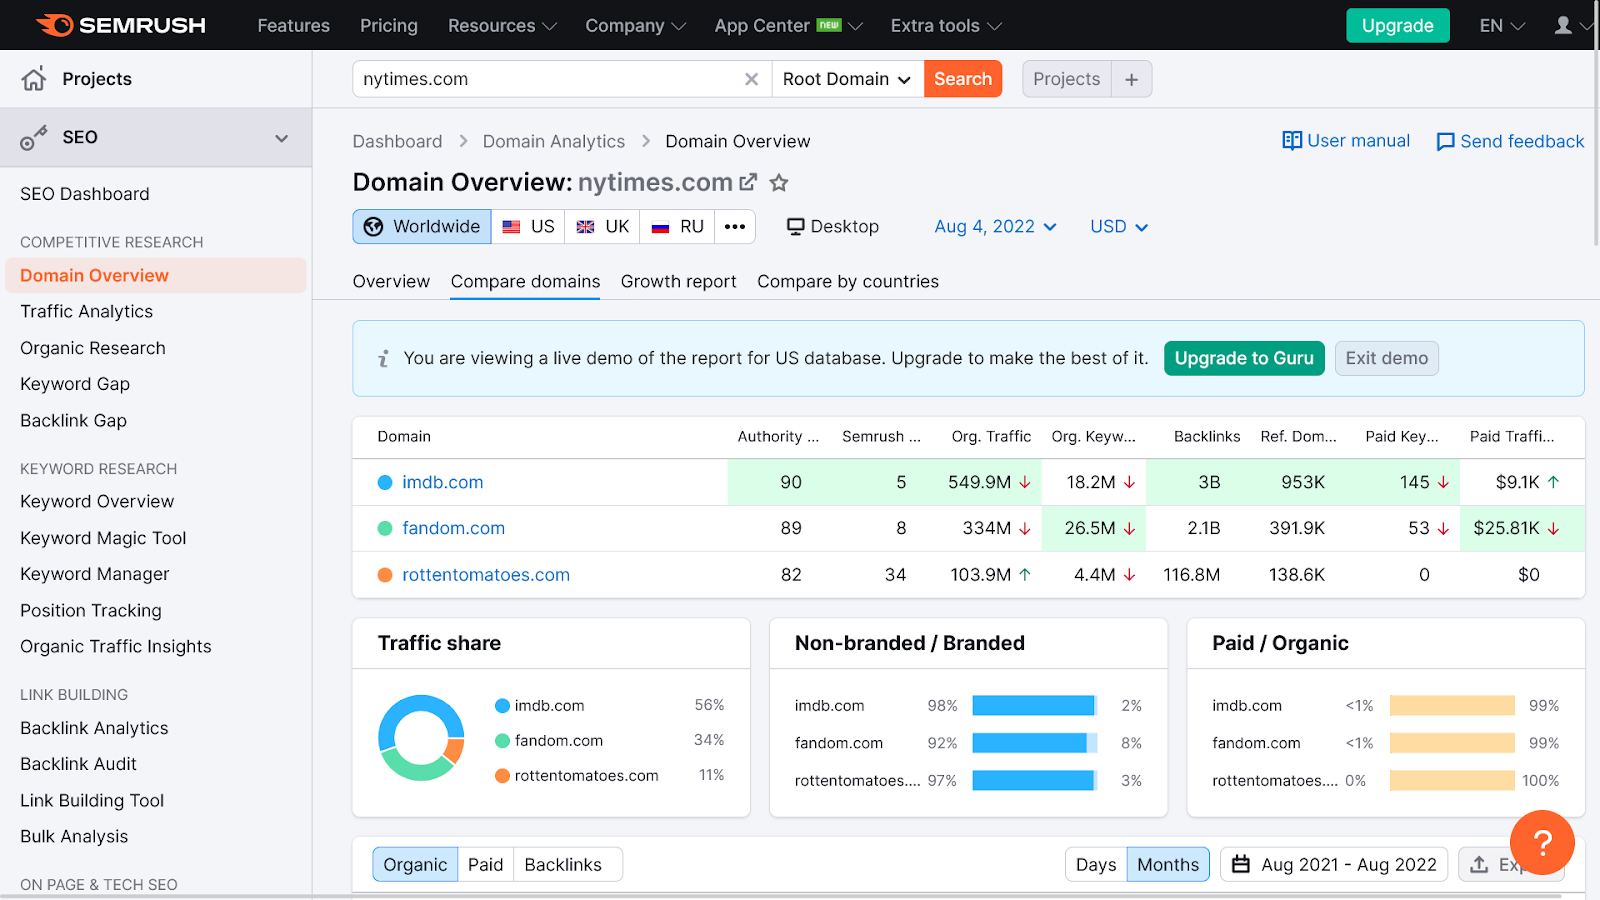Open nytimes.com external link icon
1600x900 pixels.
click(x=748, y=182)
